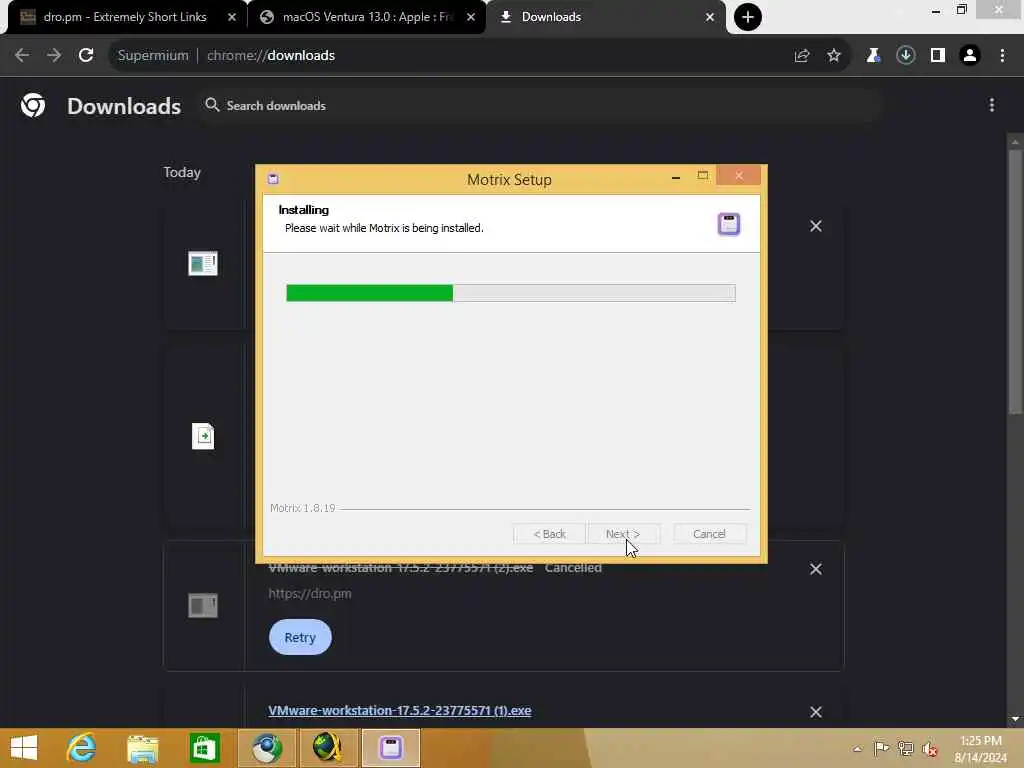Click the muted volume tray icon
Image resolution: width=1024 pixels, height=768 pixels.
[930, 748]
